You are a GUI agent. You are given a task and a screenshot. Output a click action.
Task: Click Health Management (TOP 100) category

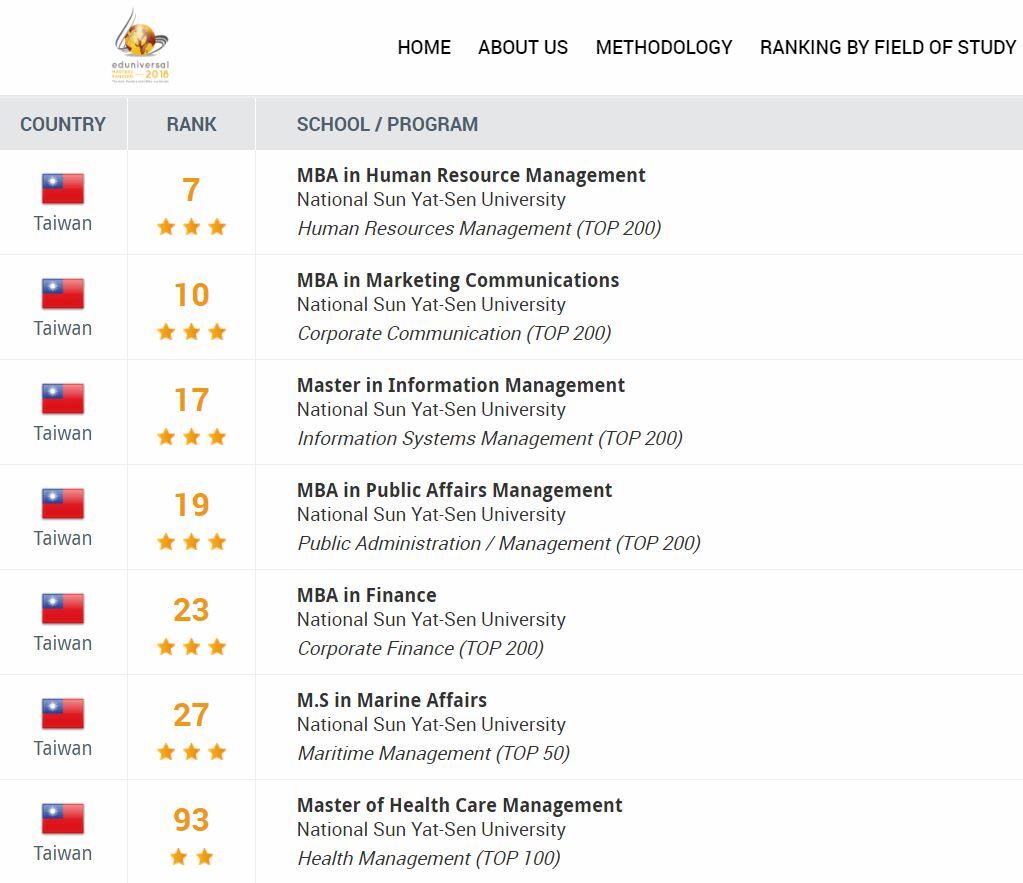point(429,859)
